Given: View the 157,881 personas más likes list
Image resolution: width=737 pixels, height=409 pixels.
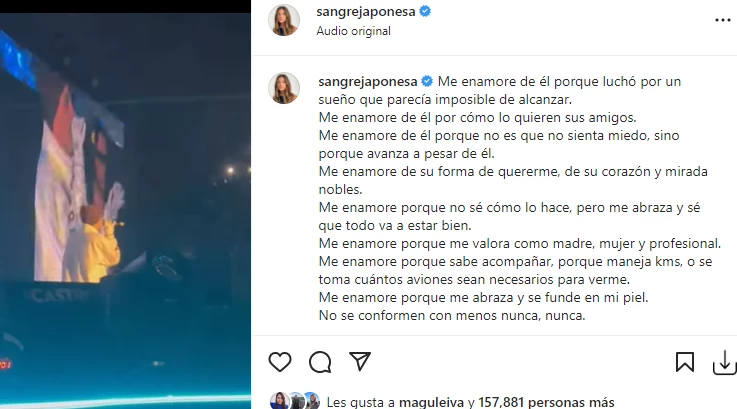Looking at the screenshot, I should tap(546, 402).
